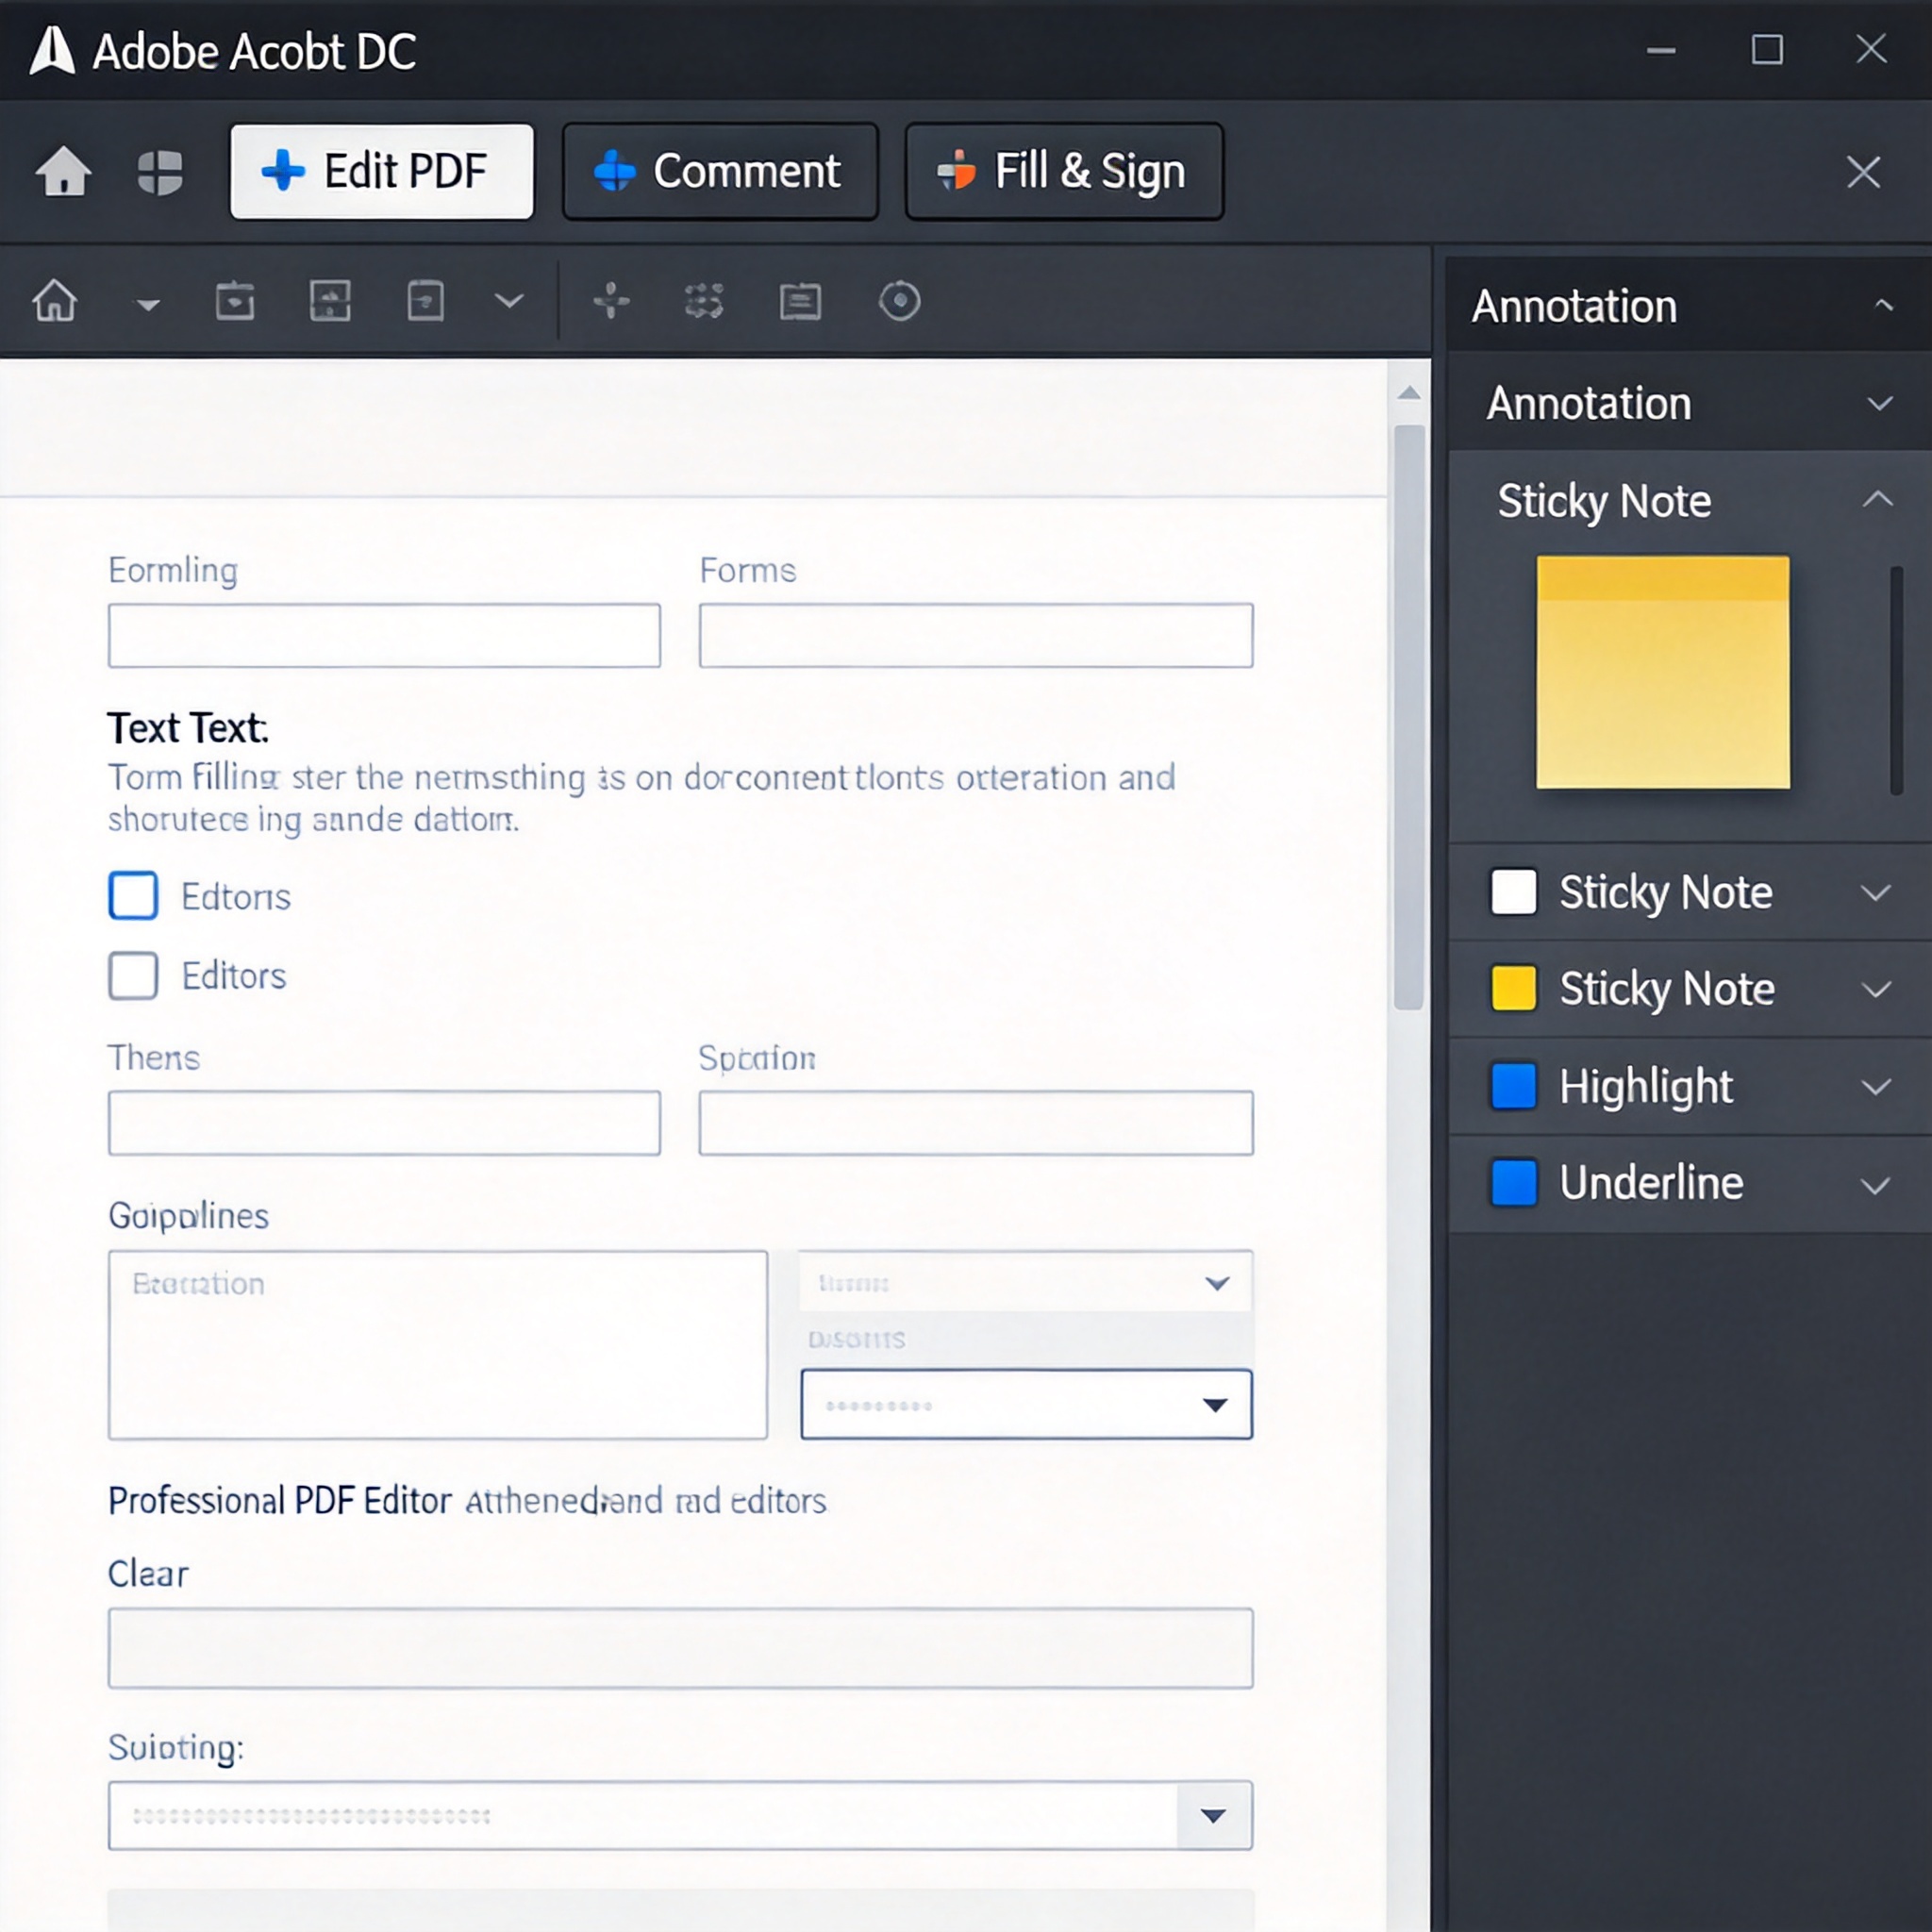This screenshot has width=1932, height=1932.
Task: Click the blue Underline color swatch
Action: coord(1513,1182)
